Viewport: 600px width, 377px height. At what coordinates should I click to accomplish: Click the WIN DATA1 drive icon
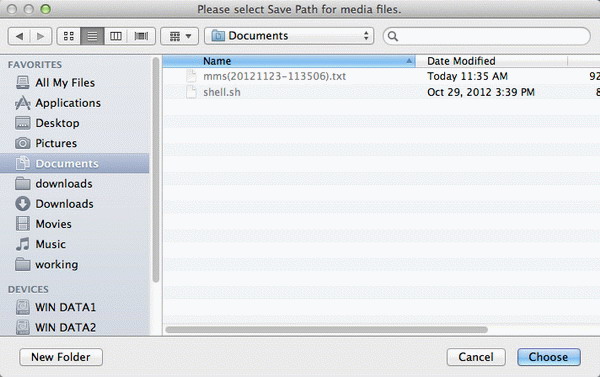(23, 307)
